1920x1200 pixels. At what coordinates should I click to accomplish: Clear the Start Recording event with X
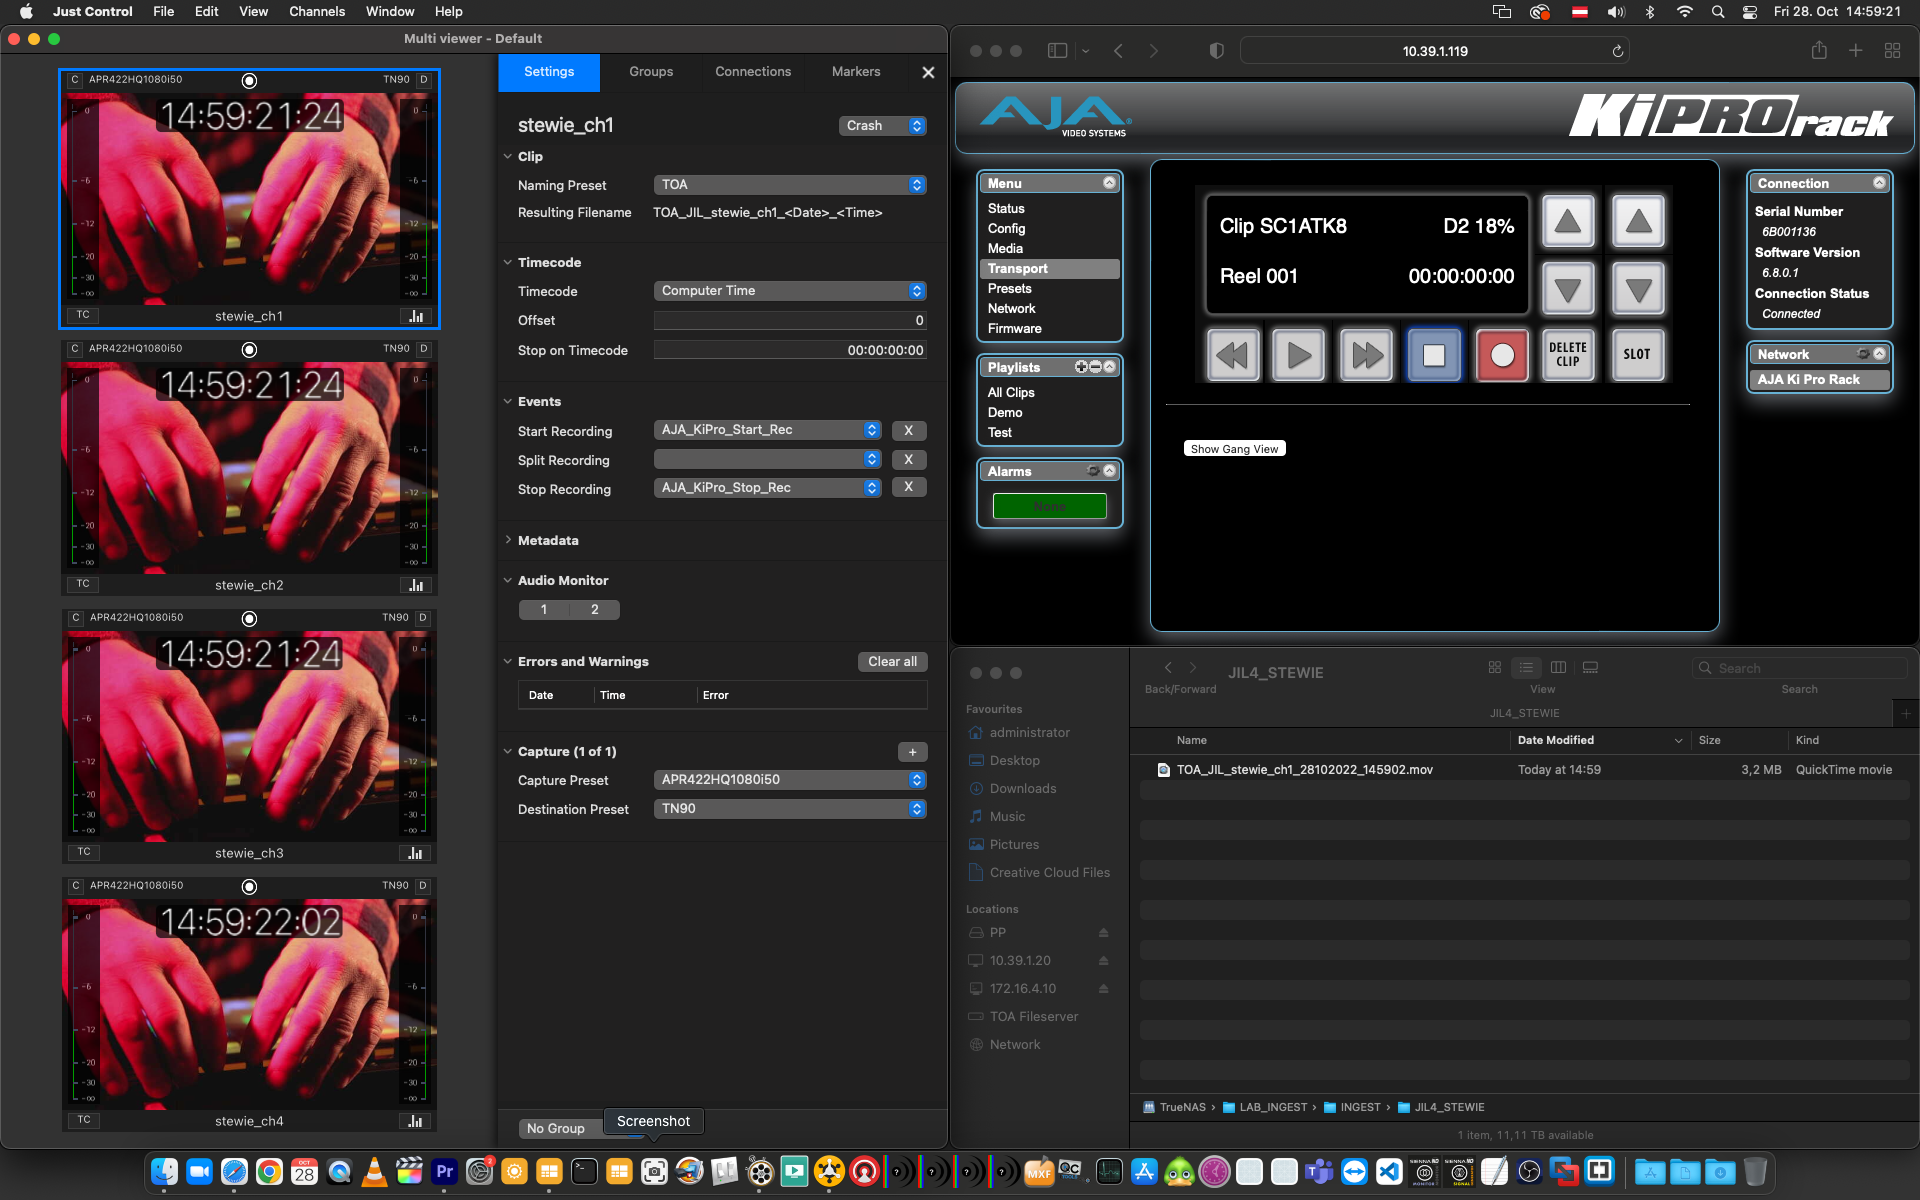click(x=908, y=431)
